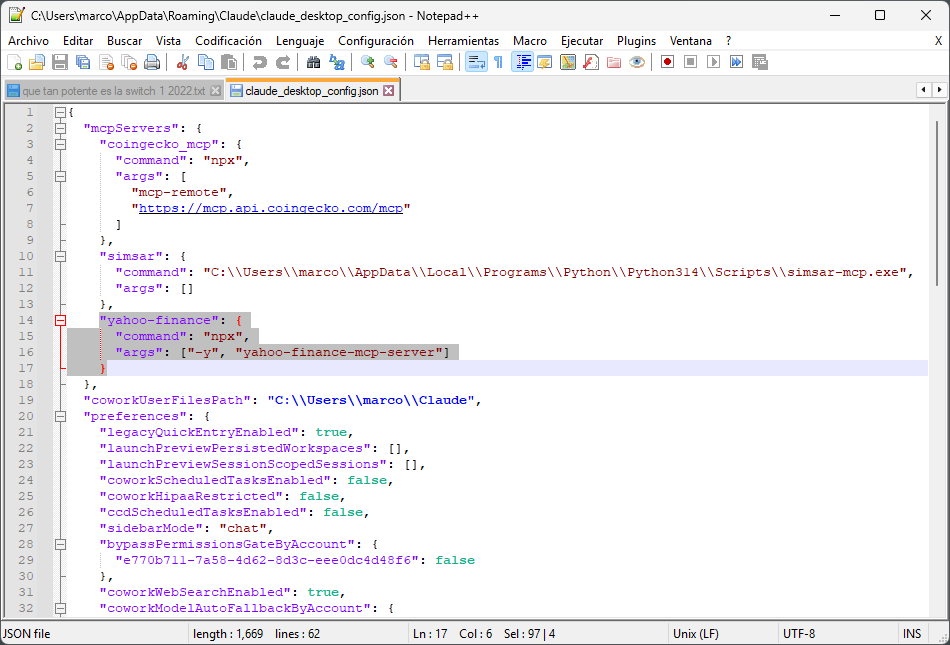
Task: Toggle word wrap in the toolbar
Action: coord(476,62)
